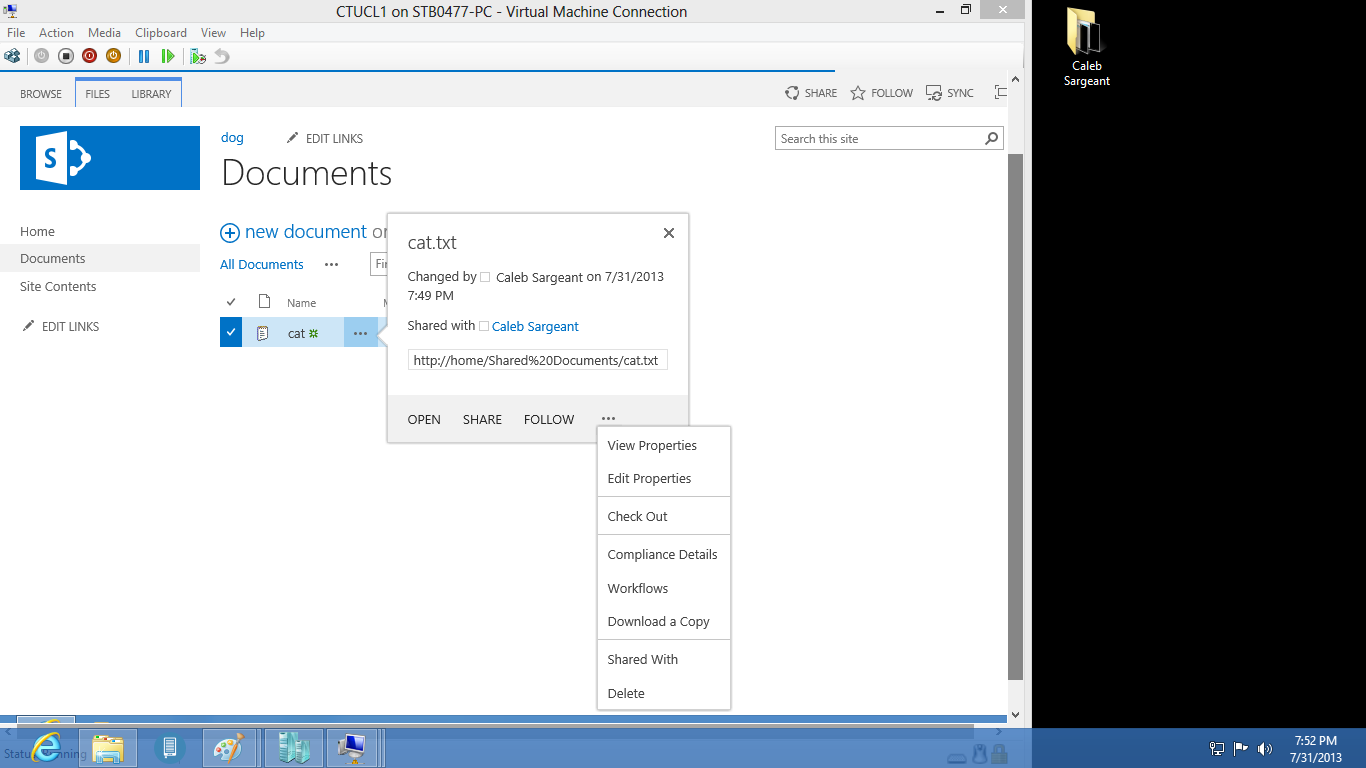
Task: Click the file type column icon
Action: pyautogui.click(x=264, y=302)
